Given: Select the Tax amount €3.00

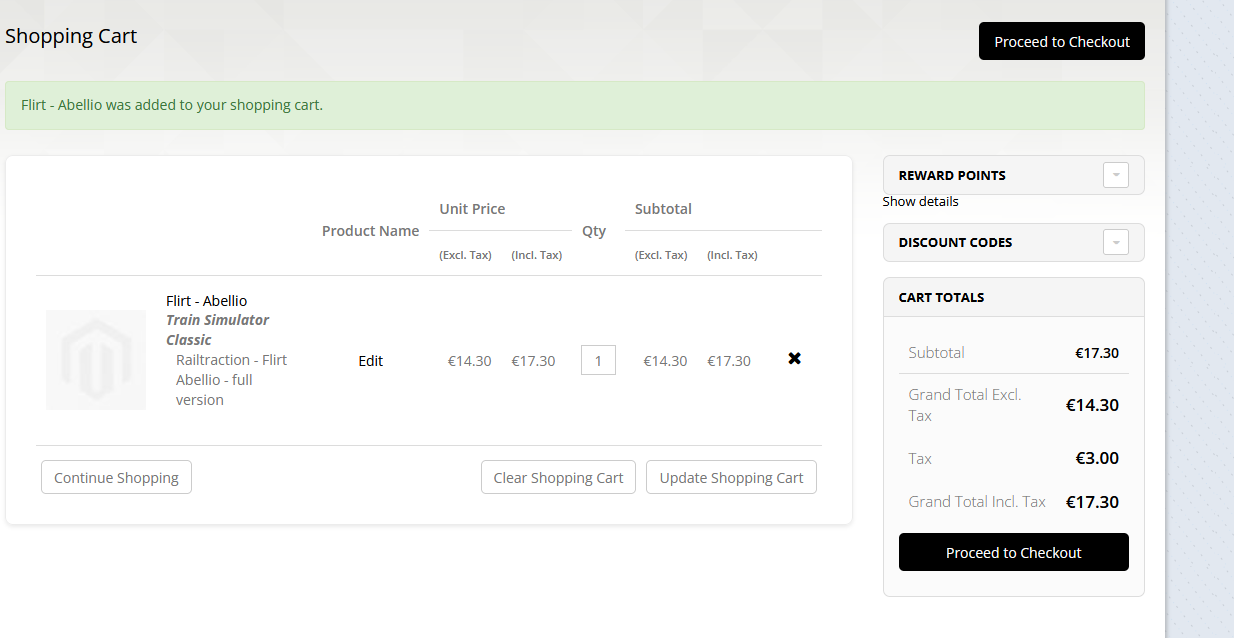Looking at the screenshot, I should pos(1097,458).
